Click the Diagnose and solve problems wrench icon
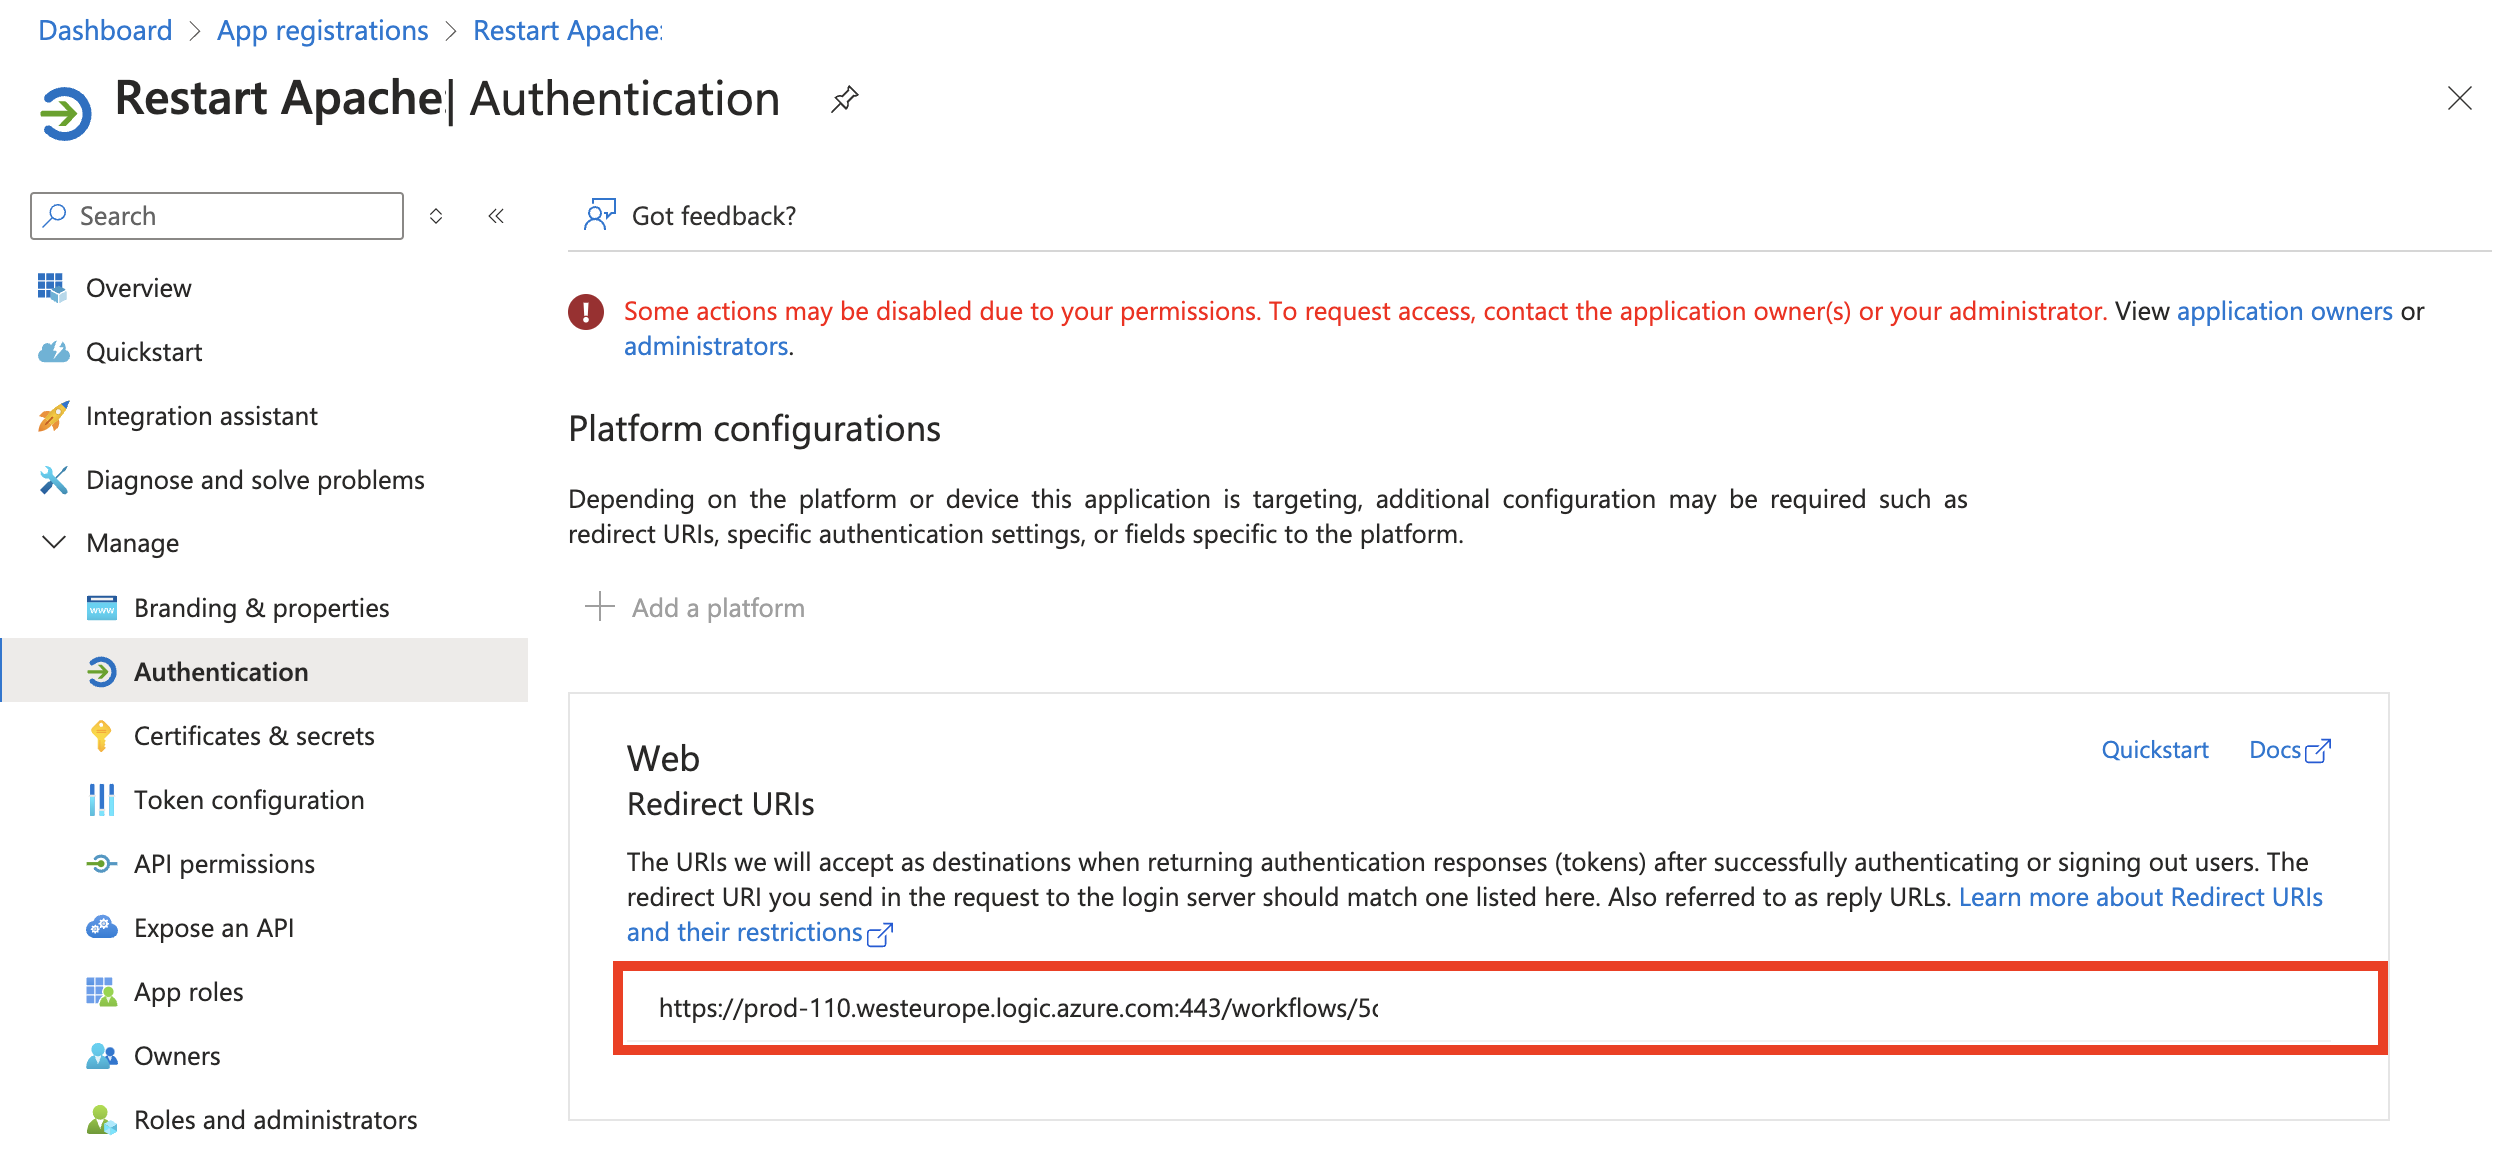The width and height of the screenshot is (2498, 1158). click(x=54, y=480)
